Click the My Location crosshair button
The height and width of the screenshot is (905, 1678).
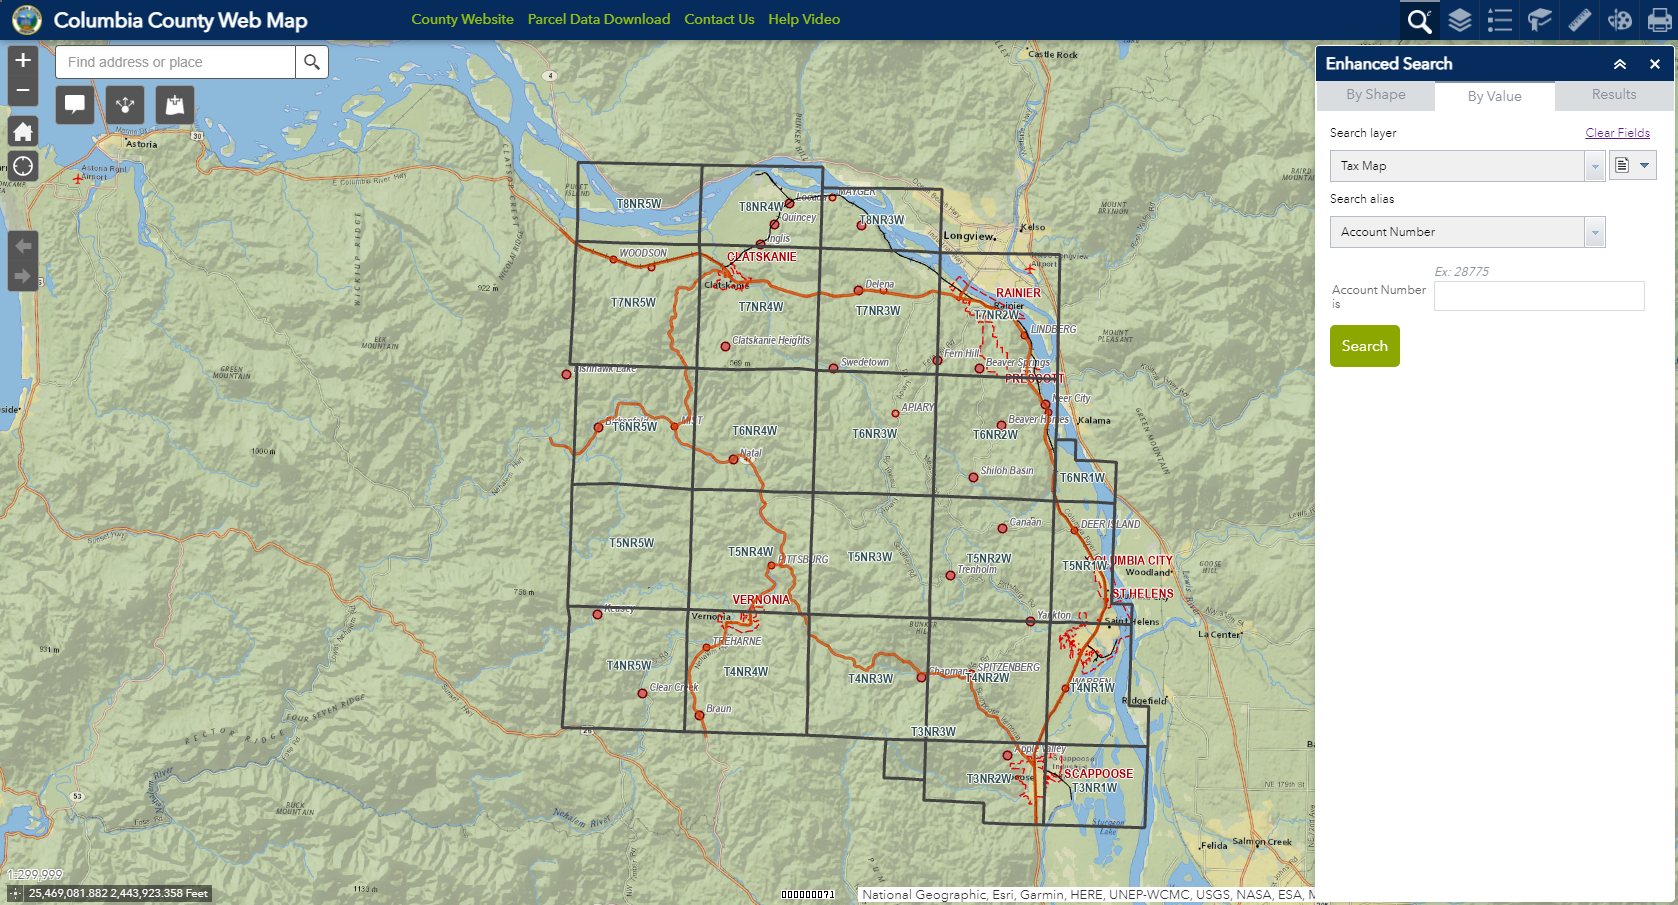23,166
